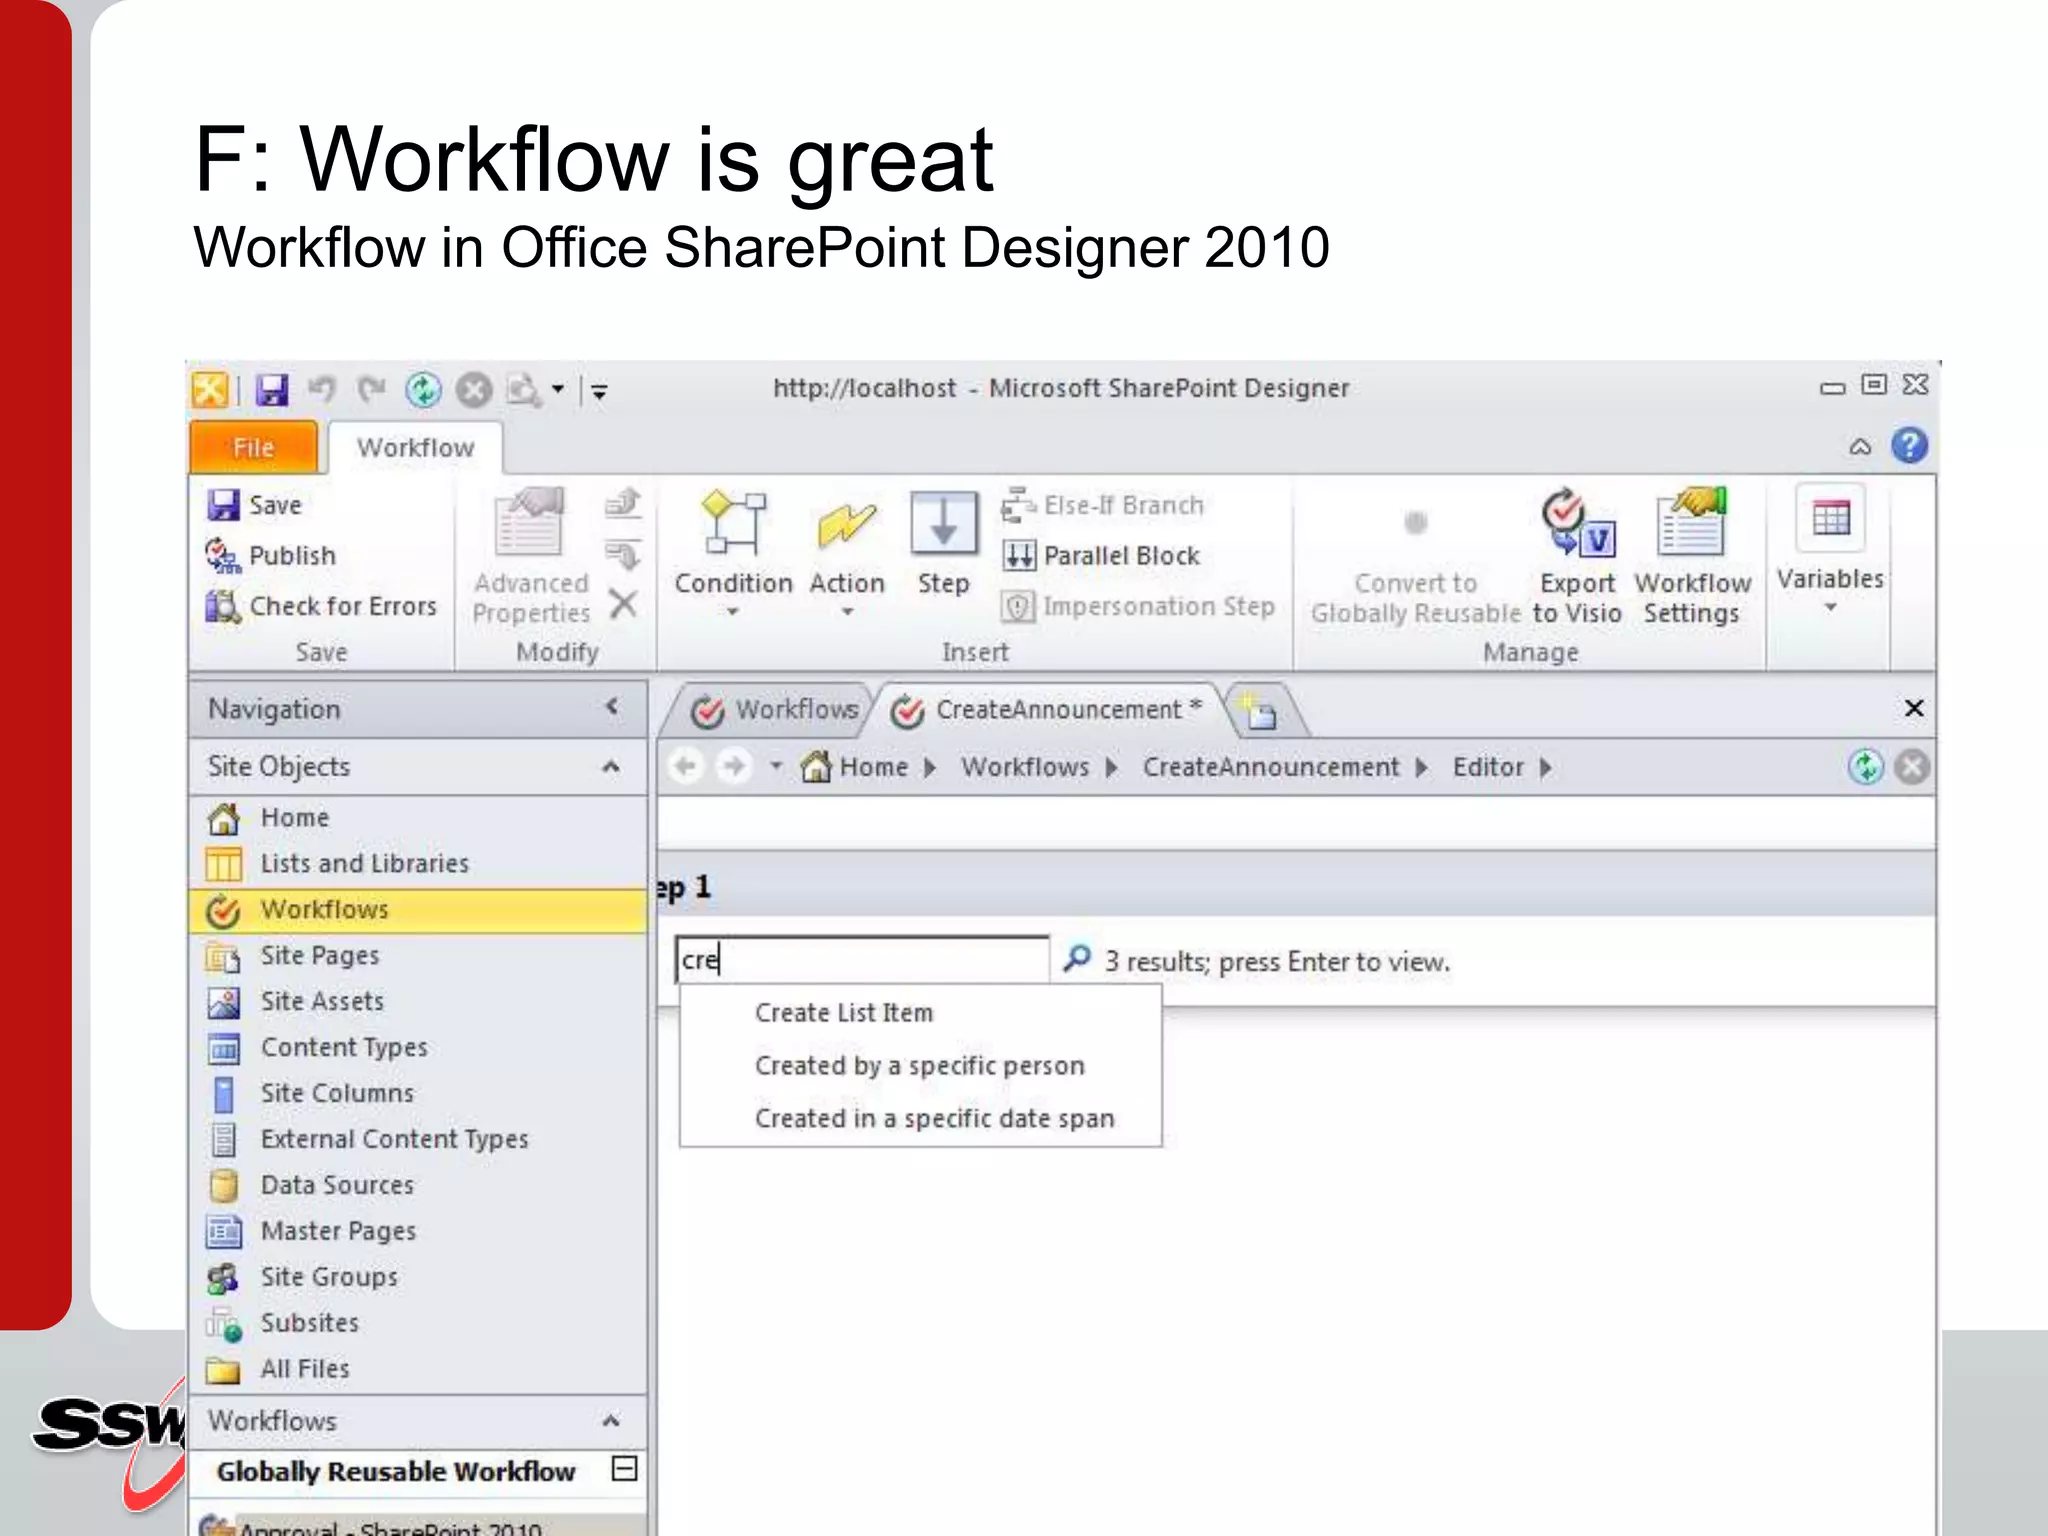Open the File tab

pyautogui.click(x=253, y=447)
